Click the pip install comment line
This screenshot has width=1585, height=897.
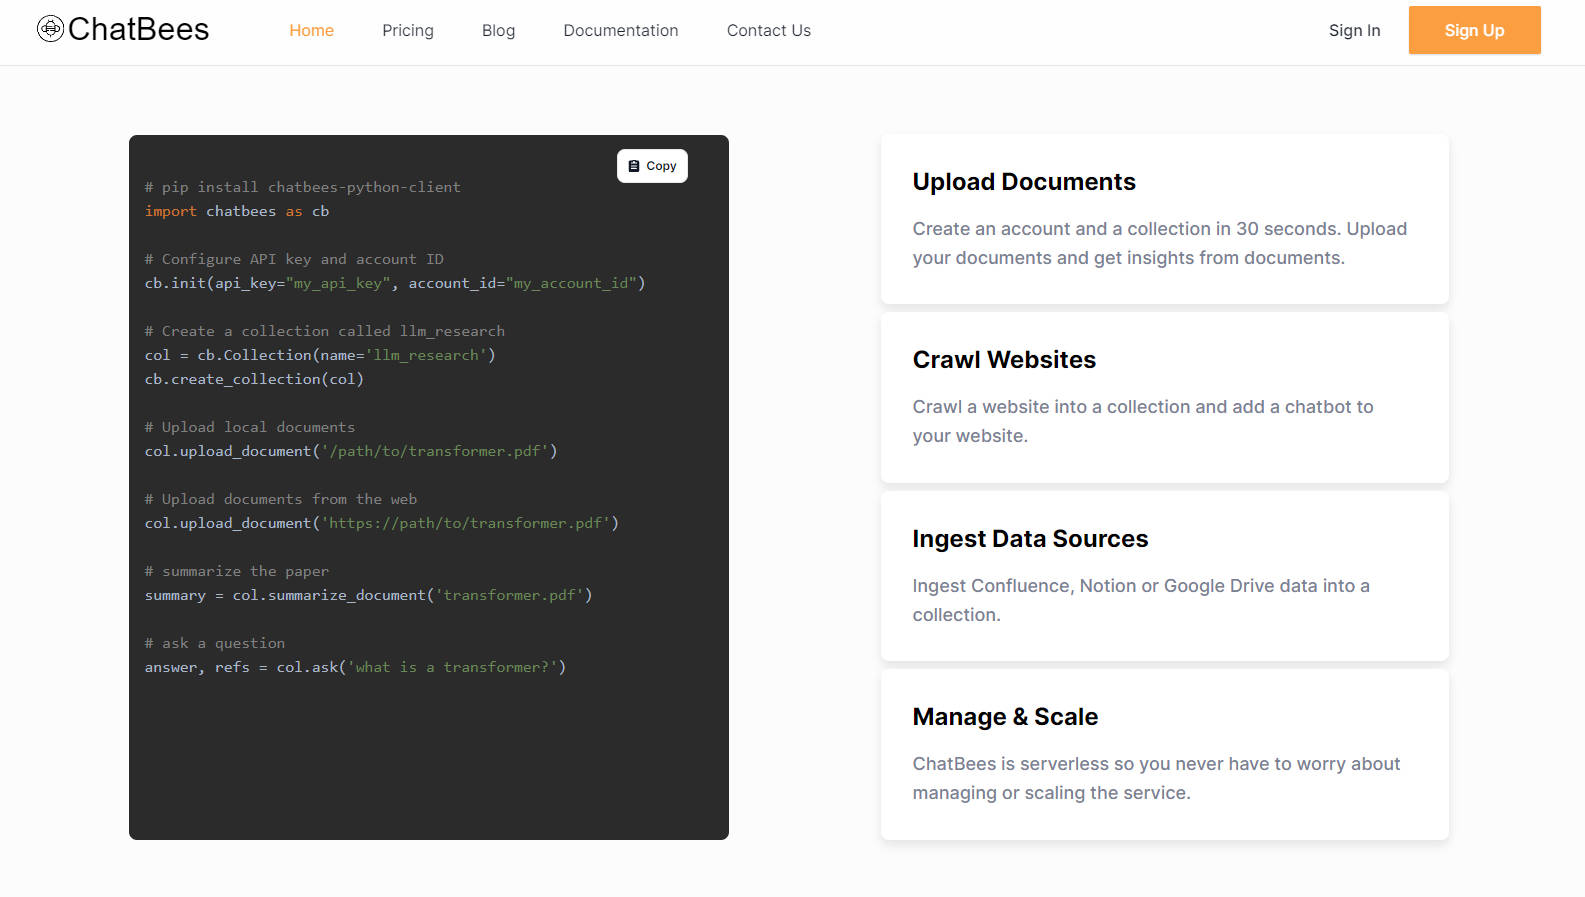coord(302,187)
